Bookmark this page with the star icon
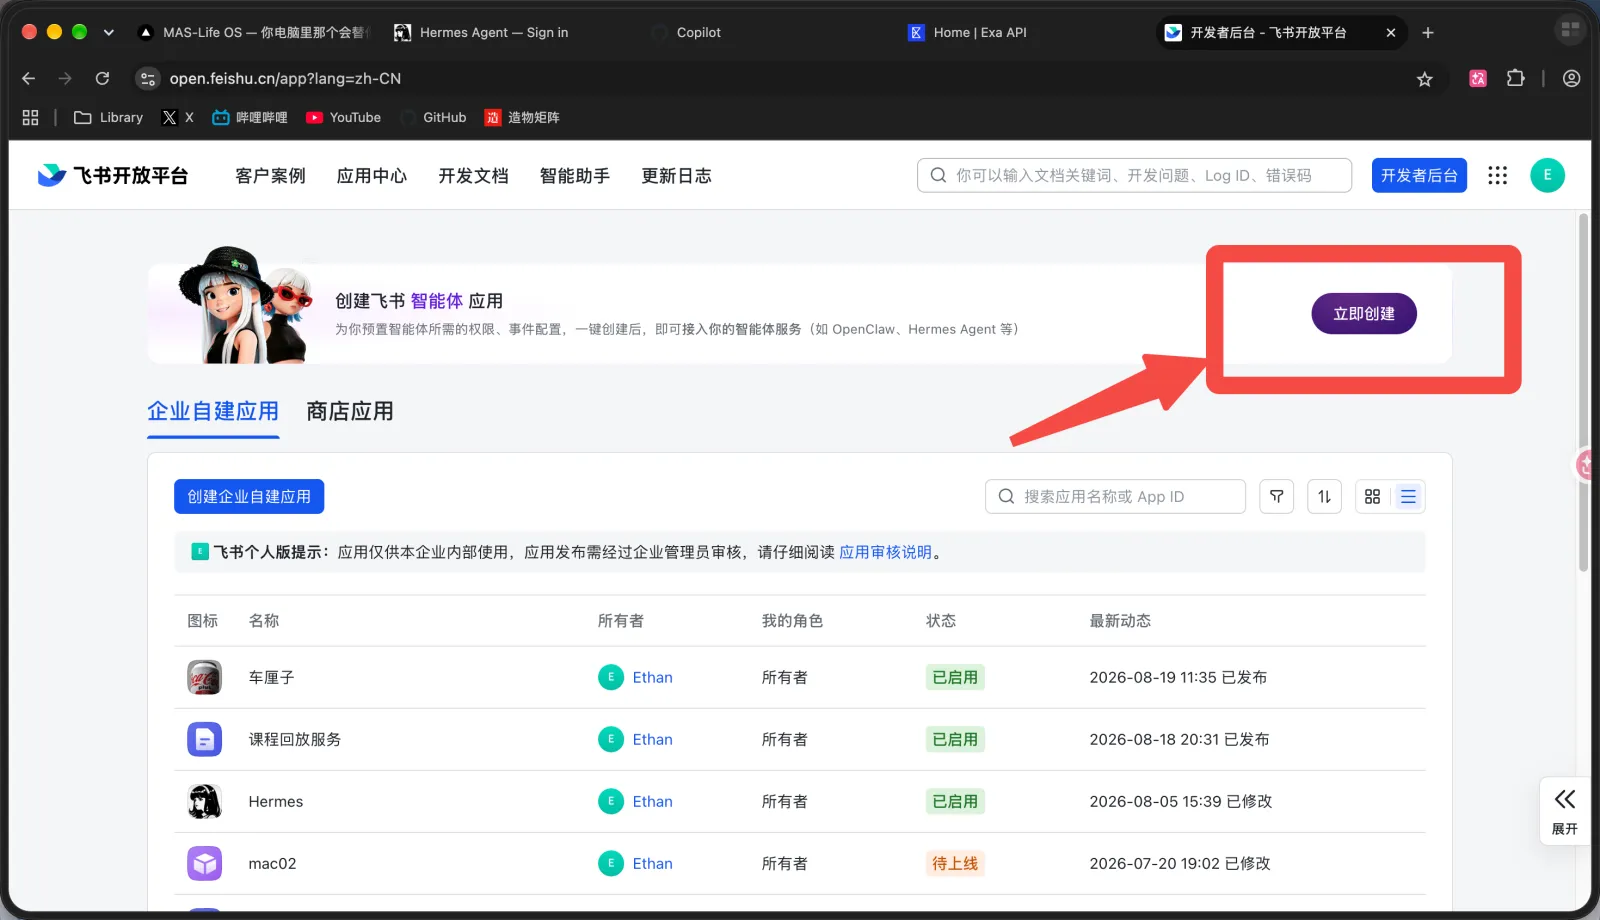The height and width of the screenshot is (920, 1600). (1425, 79)
